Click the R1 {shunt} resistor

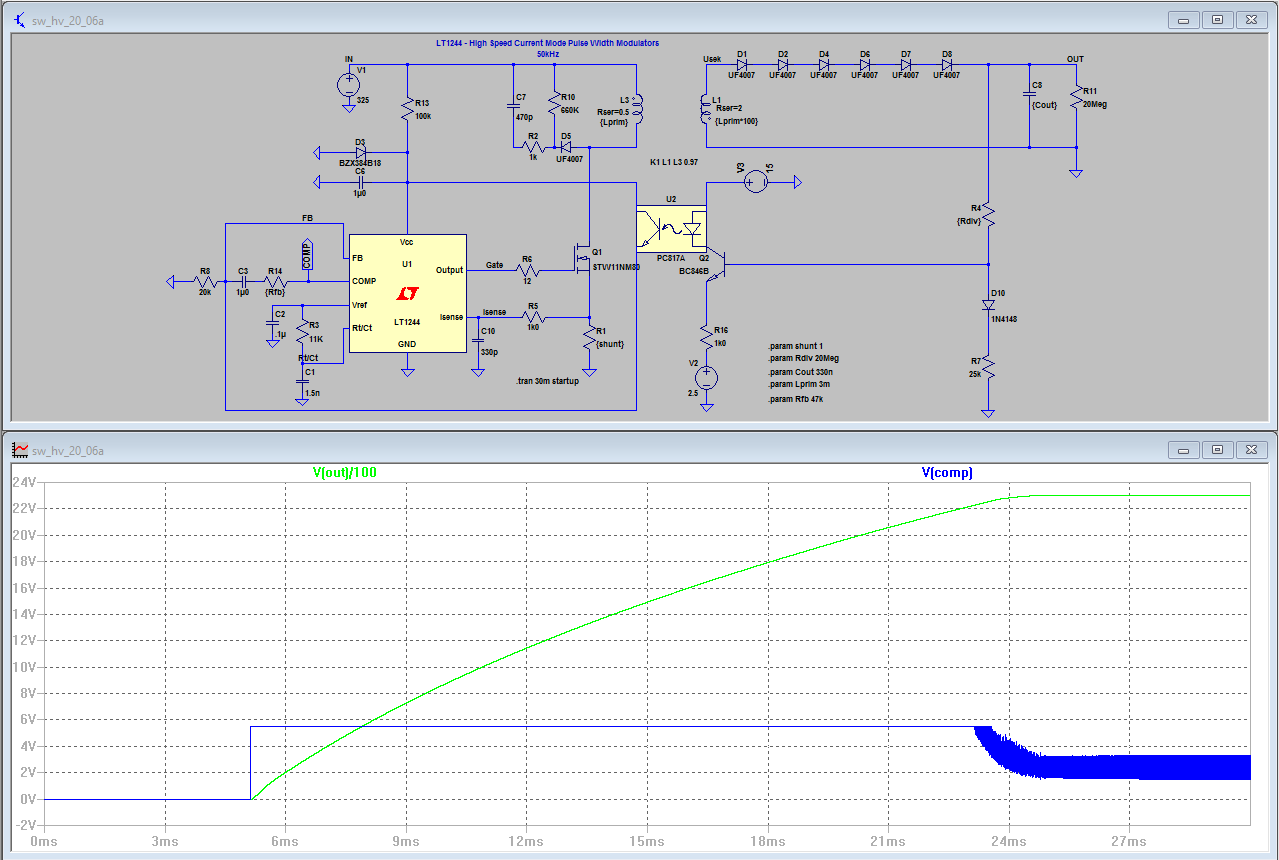589,336
